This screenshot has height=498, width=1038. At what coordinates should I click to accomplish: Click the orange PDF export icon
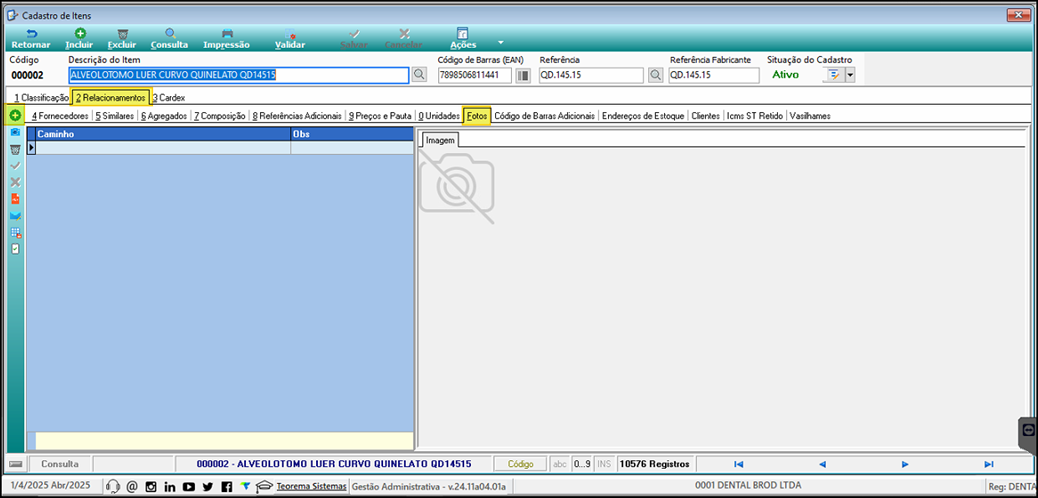coord(16,199)
